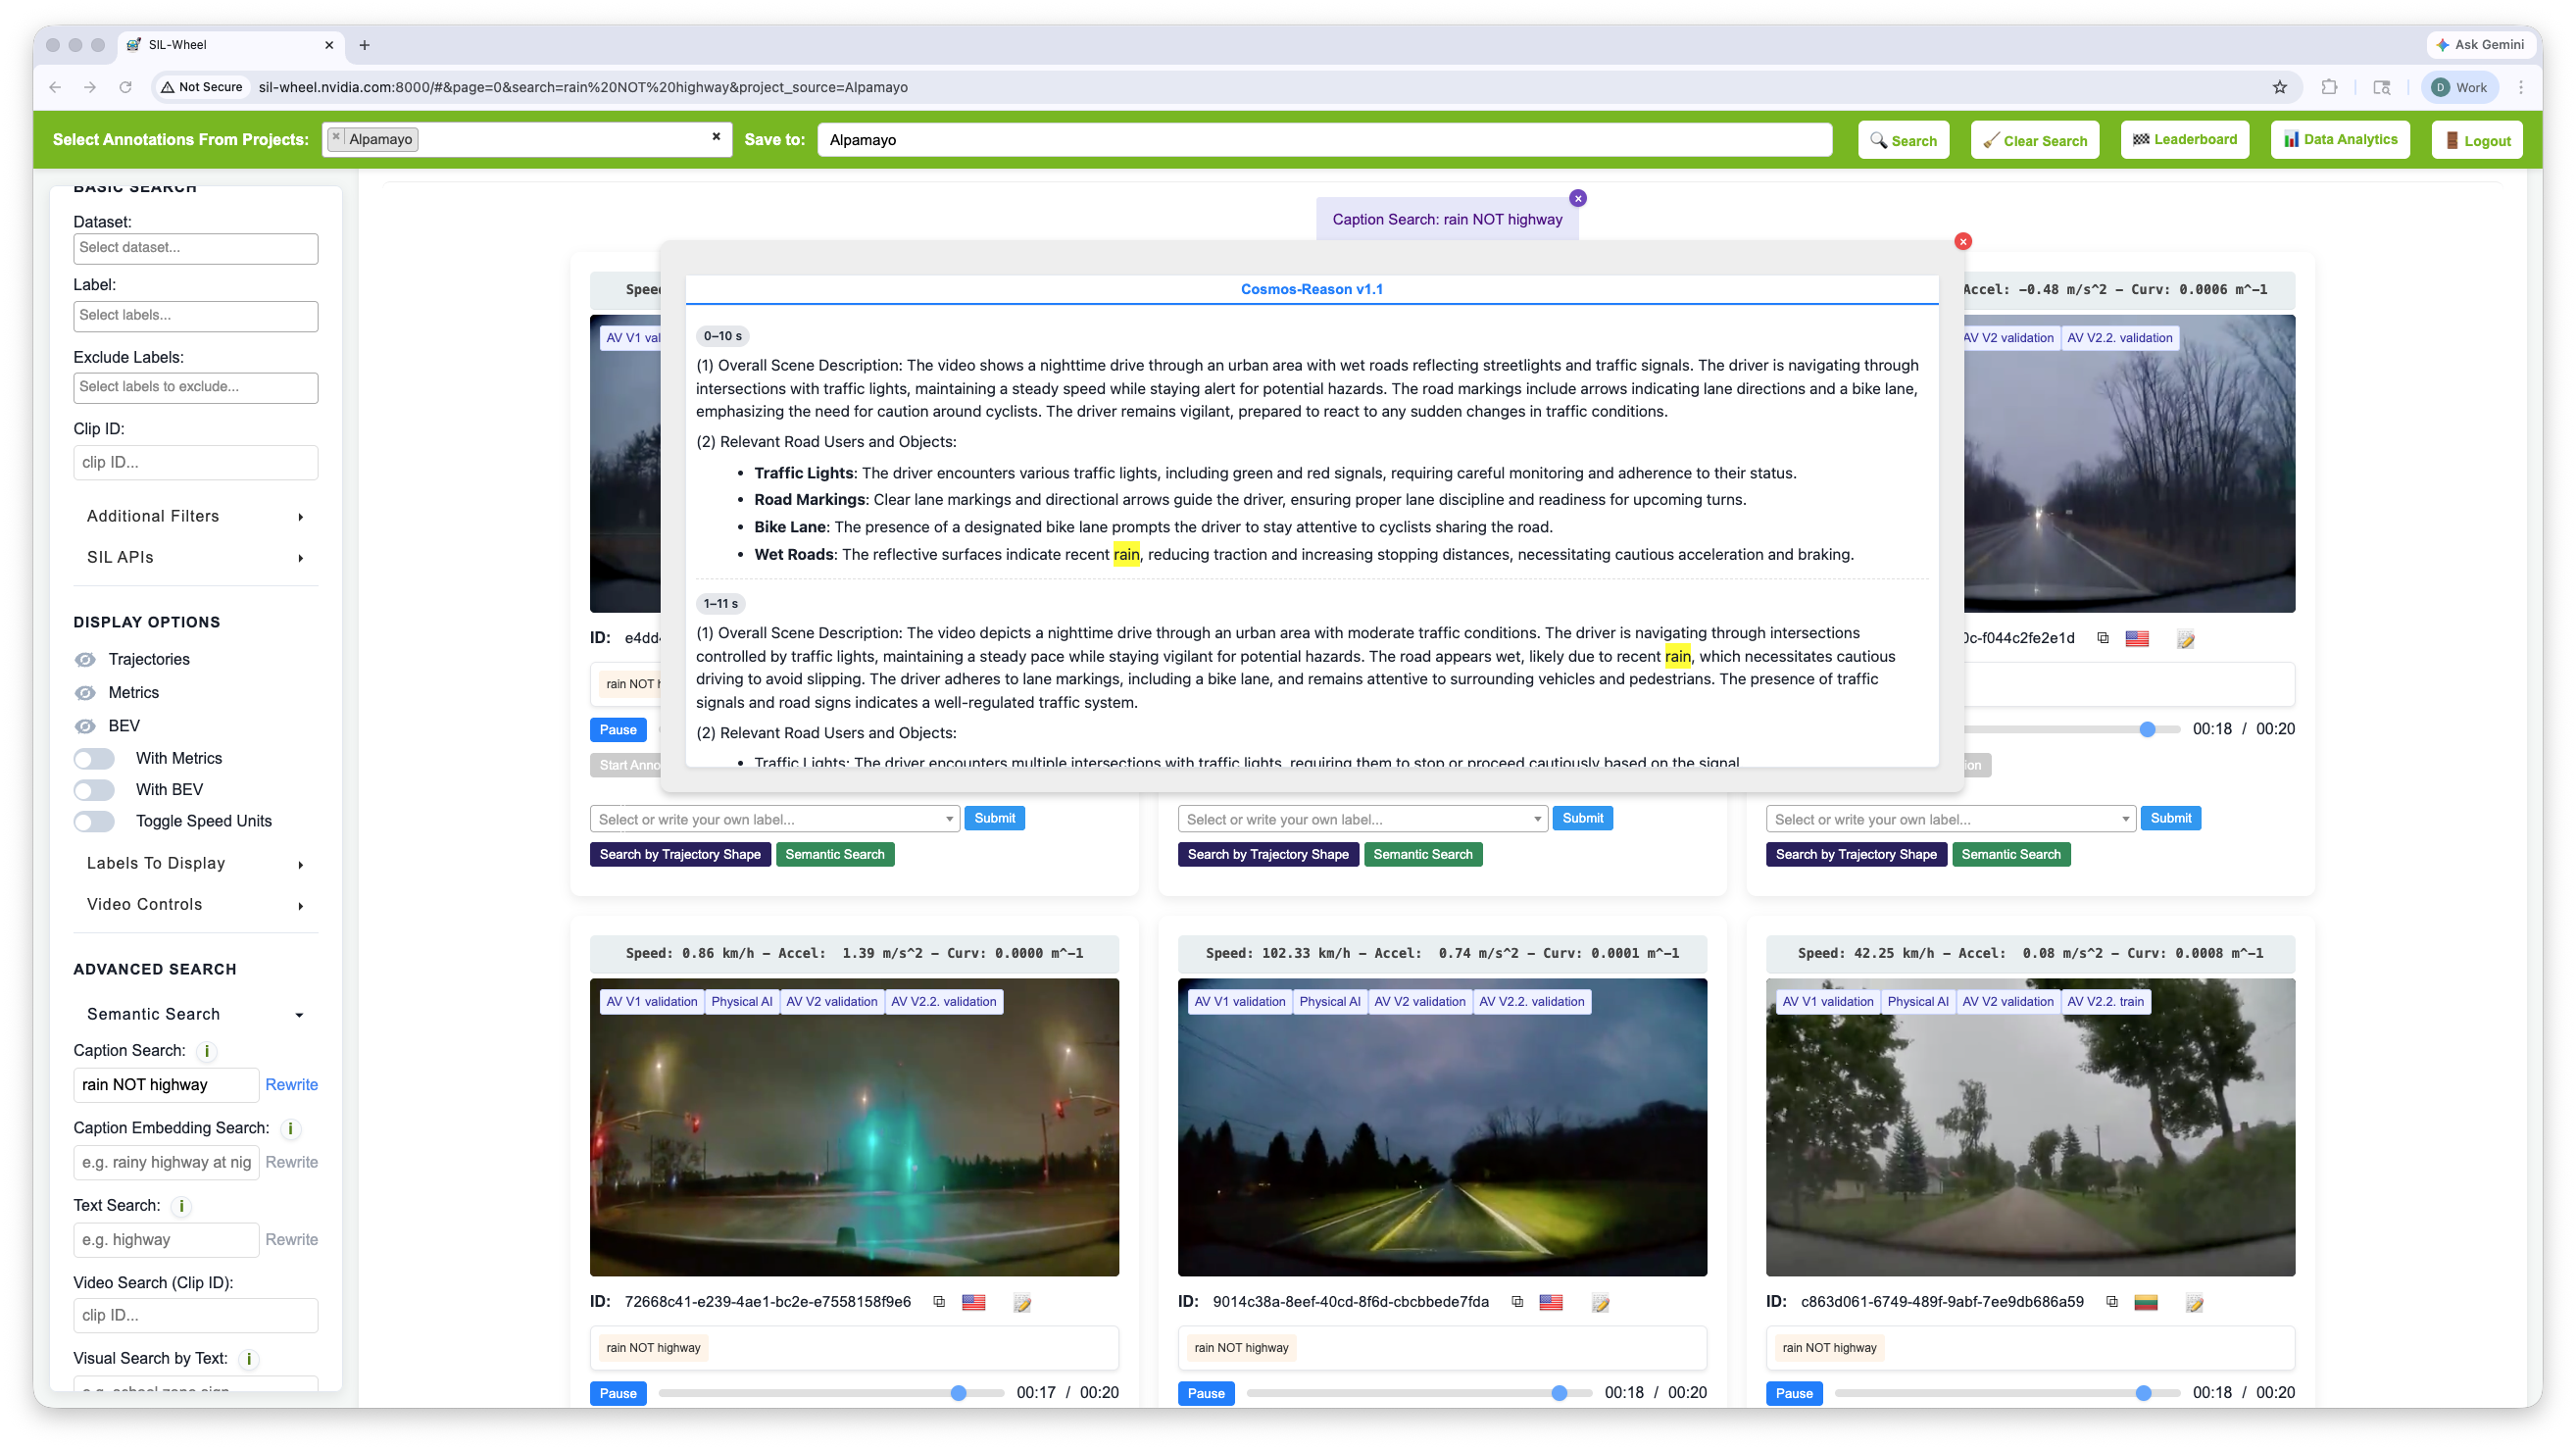This screenshot has height=1449, width=2576.
Task: Click the Caption Embedding Search info icon
Action: tap(290, 1128)
